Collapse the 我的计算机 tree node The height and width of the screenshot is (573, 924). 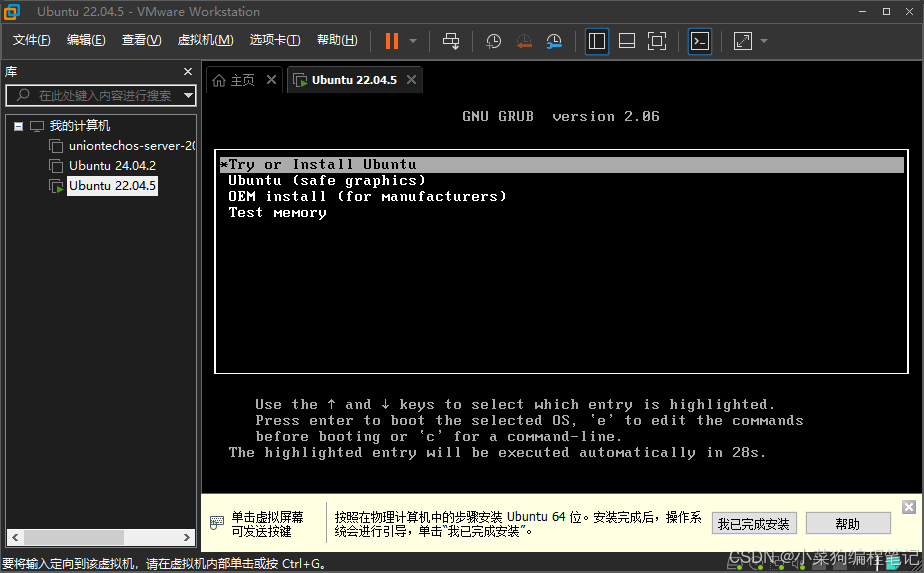(x=18, y=126)
